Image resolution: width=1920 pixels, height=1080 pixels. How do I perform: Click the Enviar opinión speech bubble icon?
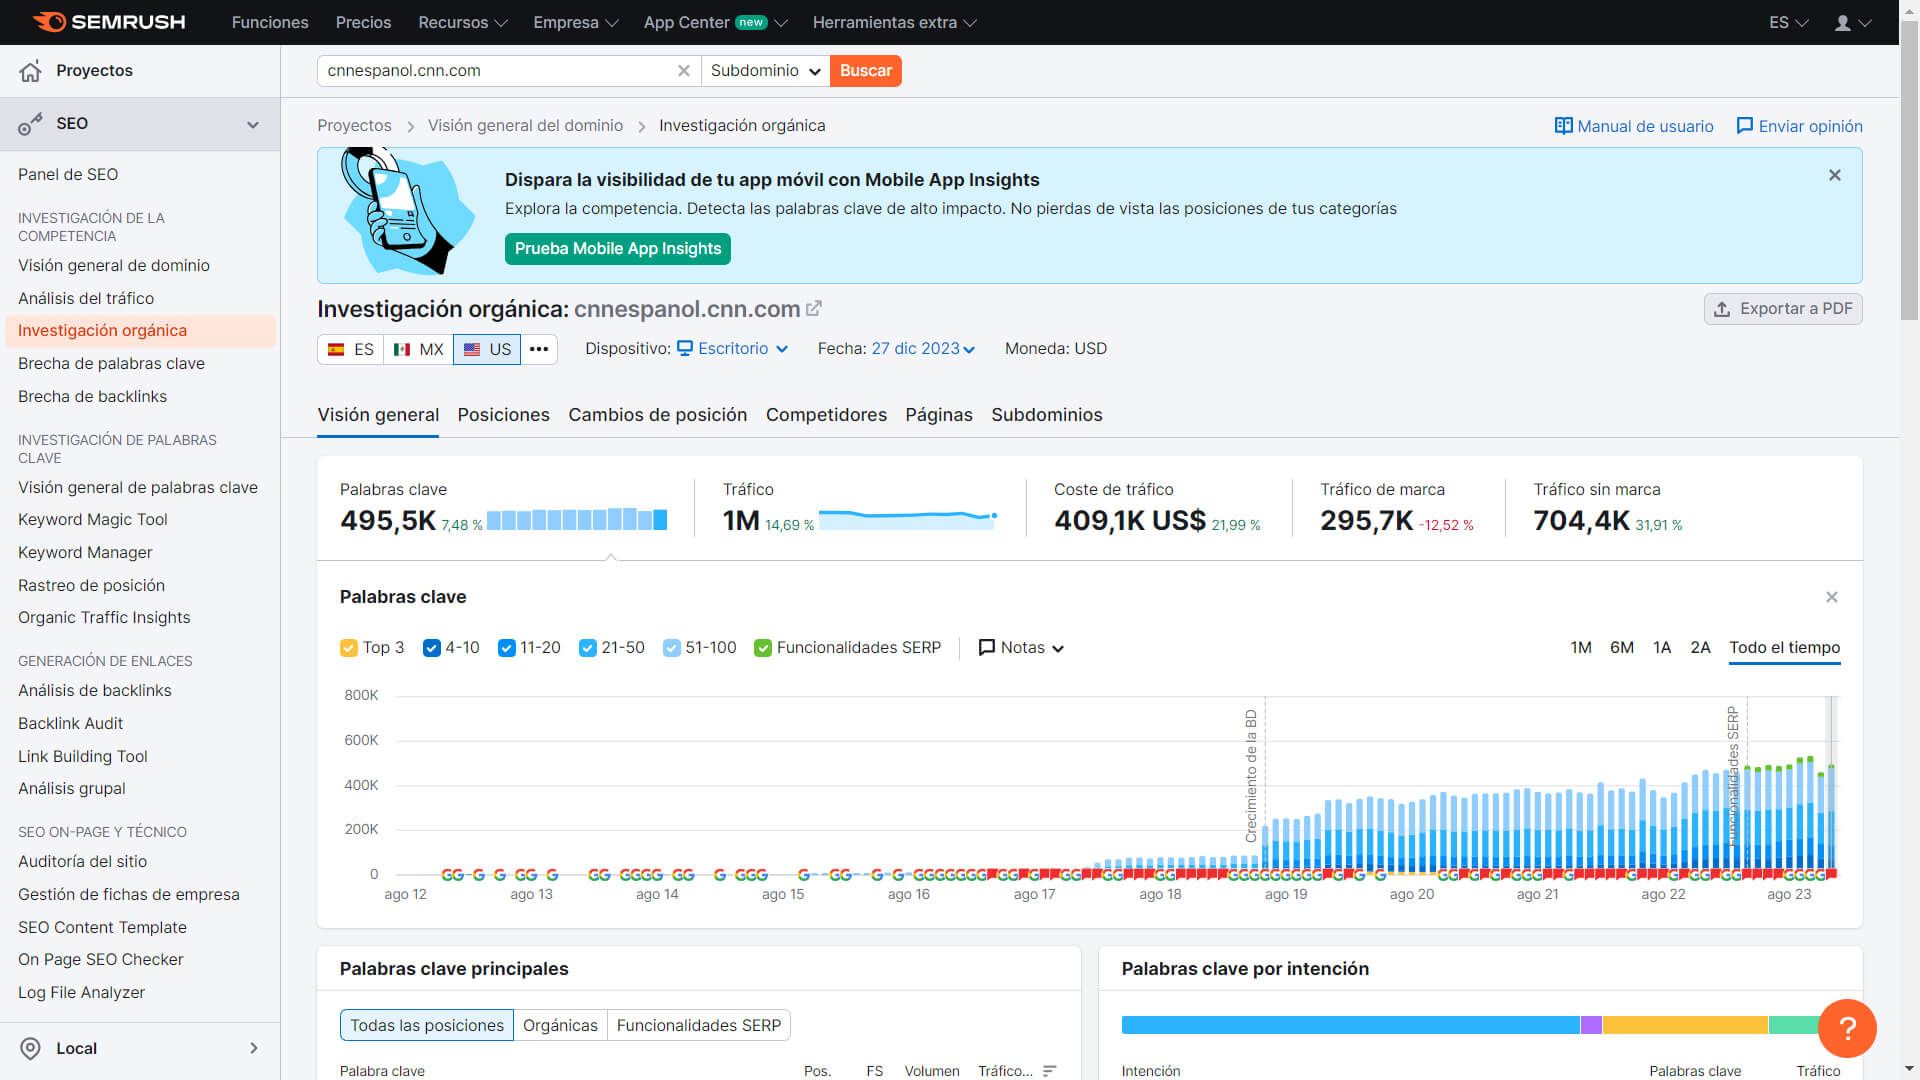1745,126
